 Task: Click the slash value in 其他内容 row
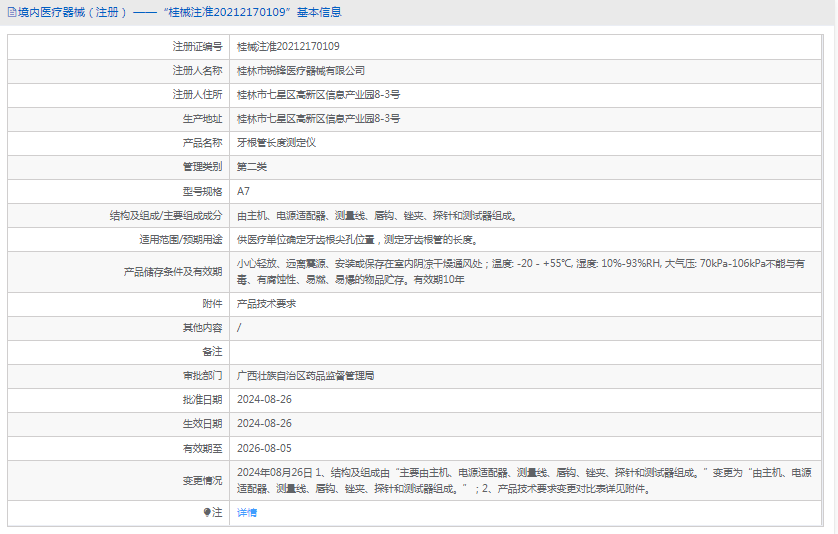(x=239, y=328)
